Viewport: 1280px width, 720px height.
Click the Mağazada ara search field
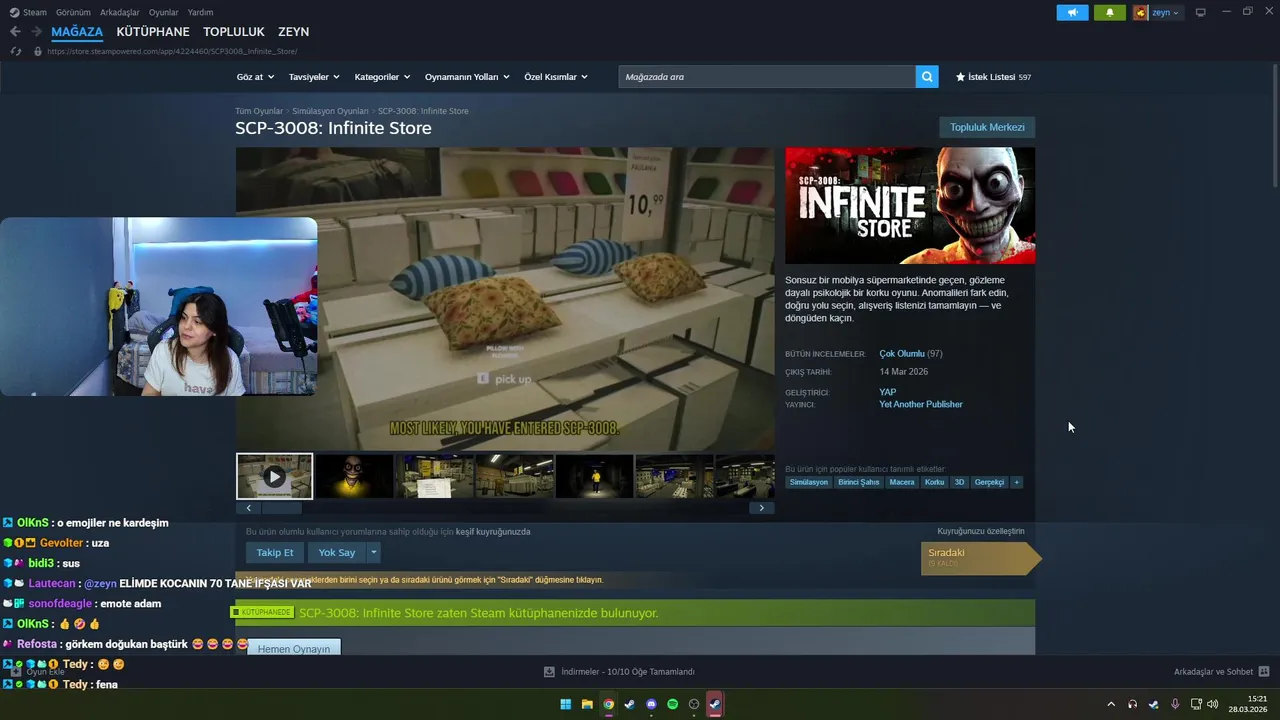[767, 76]
